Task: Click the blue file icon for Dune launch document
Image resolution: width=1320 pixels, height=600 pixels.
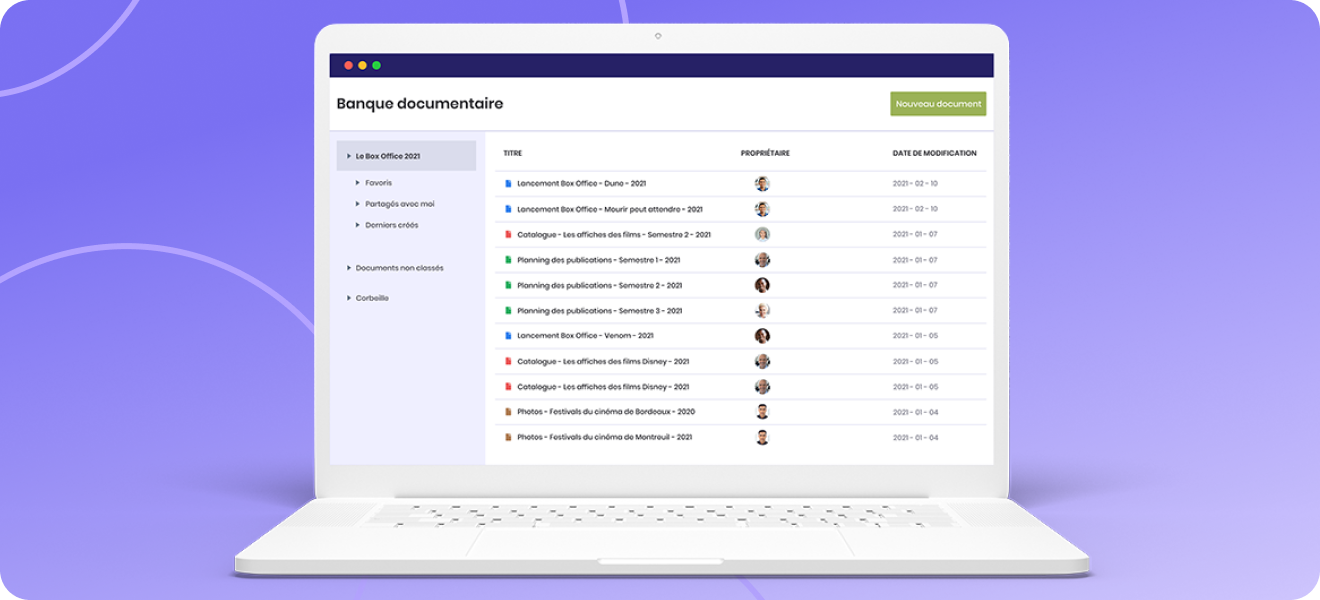Action: pos(508,184)
